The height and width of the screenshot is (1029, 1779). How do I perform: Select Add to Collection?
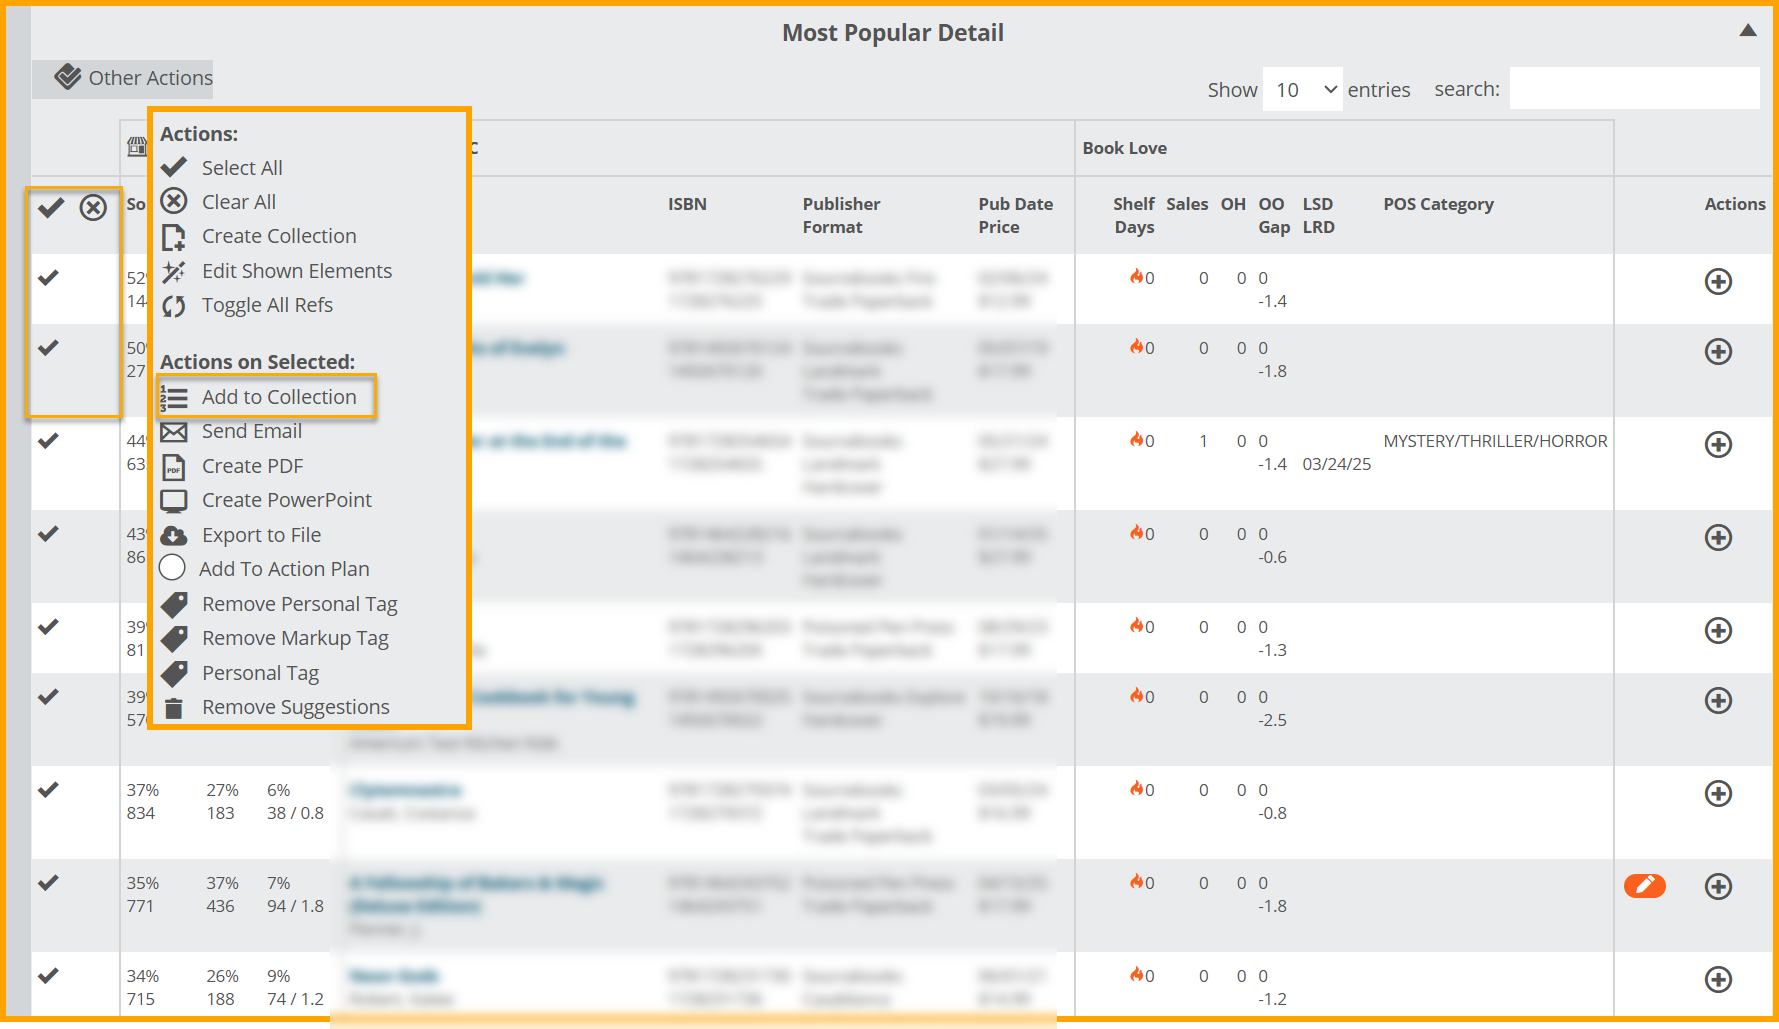pos(267,397)
